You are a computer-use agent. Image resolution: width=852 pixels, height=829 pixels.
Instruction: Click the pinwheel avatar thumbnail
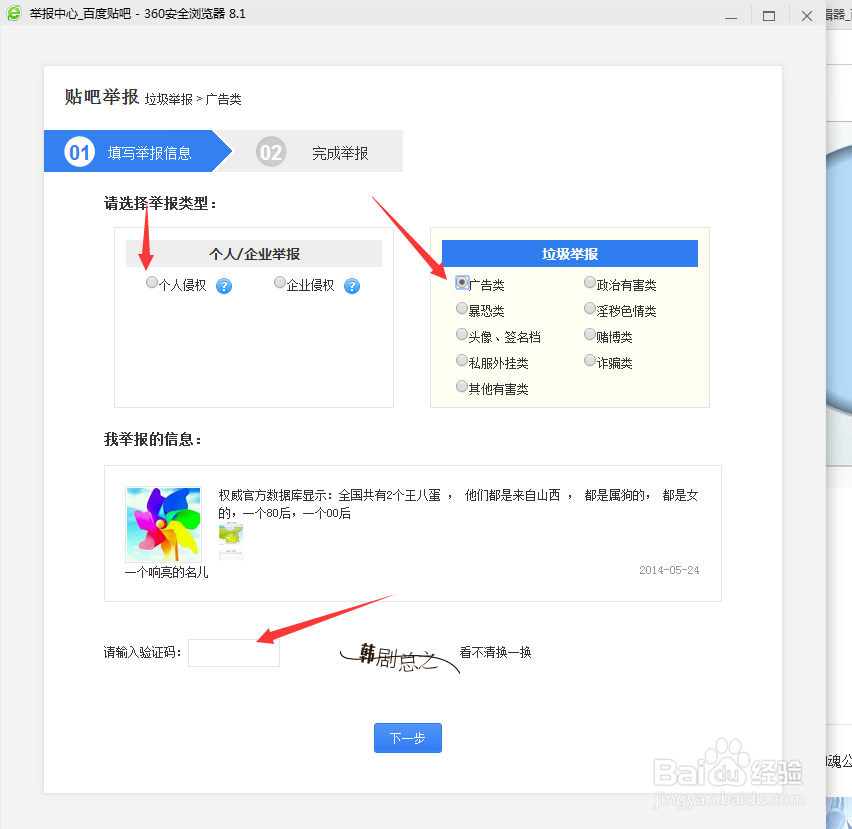[x=164, y=524]
